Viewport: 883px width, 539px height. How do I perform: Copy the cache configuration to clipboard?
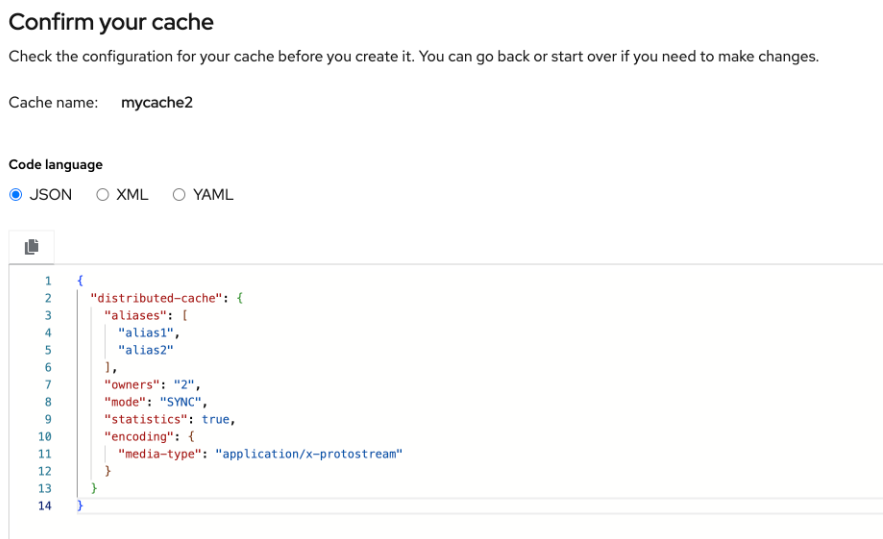(32, 247)
